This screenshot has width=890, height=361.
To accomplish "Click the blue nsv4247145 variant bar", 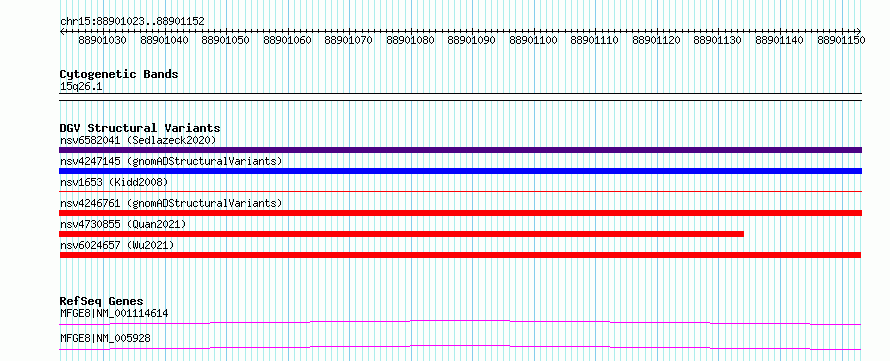I will (460, 171).
